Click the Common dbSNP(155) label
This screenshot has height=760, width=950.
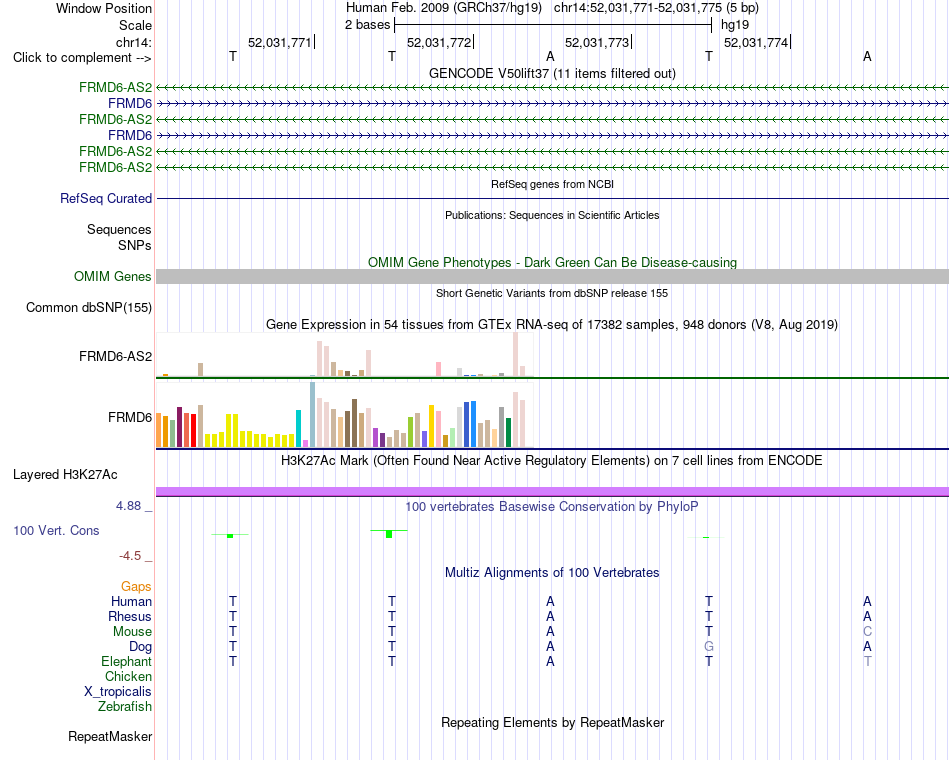click(x=88, y=307)
